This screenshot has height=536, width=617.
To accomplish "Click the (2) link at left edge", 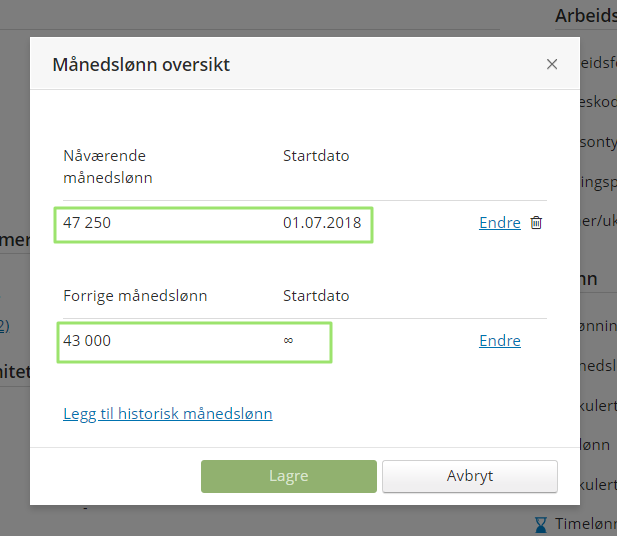I will point(4,325).
